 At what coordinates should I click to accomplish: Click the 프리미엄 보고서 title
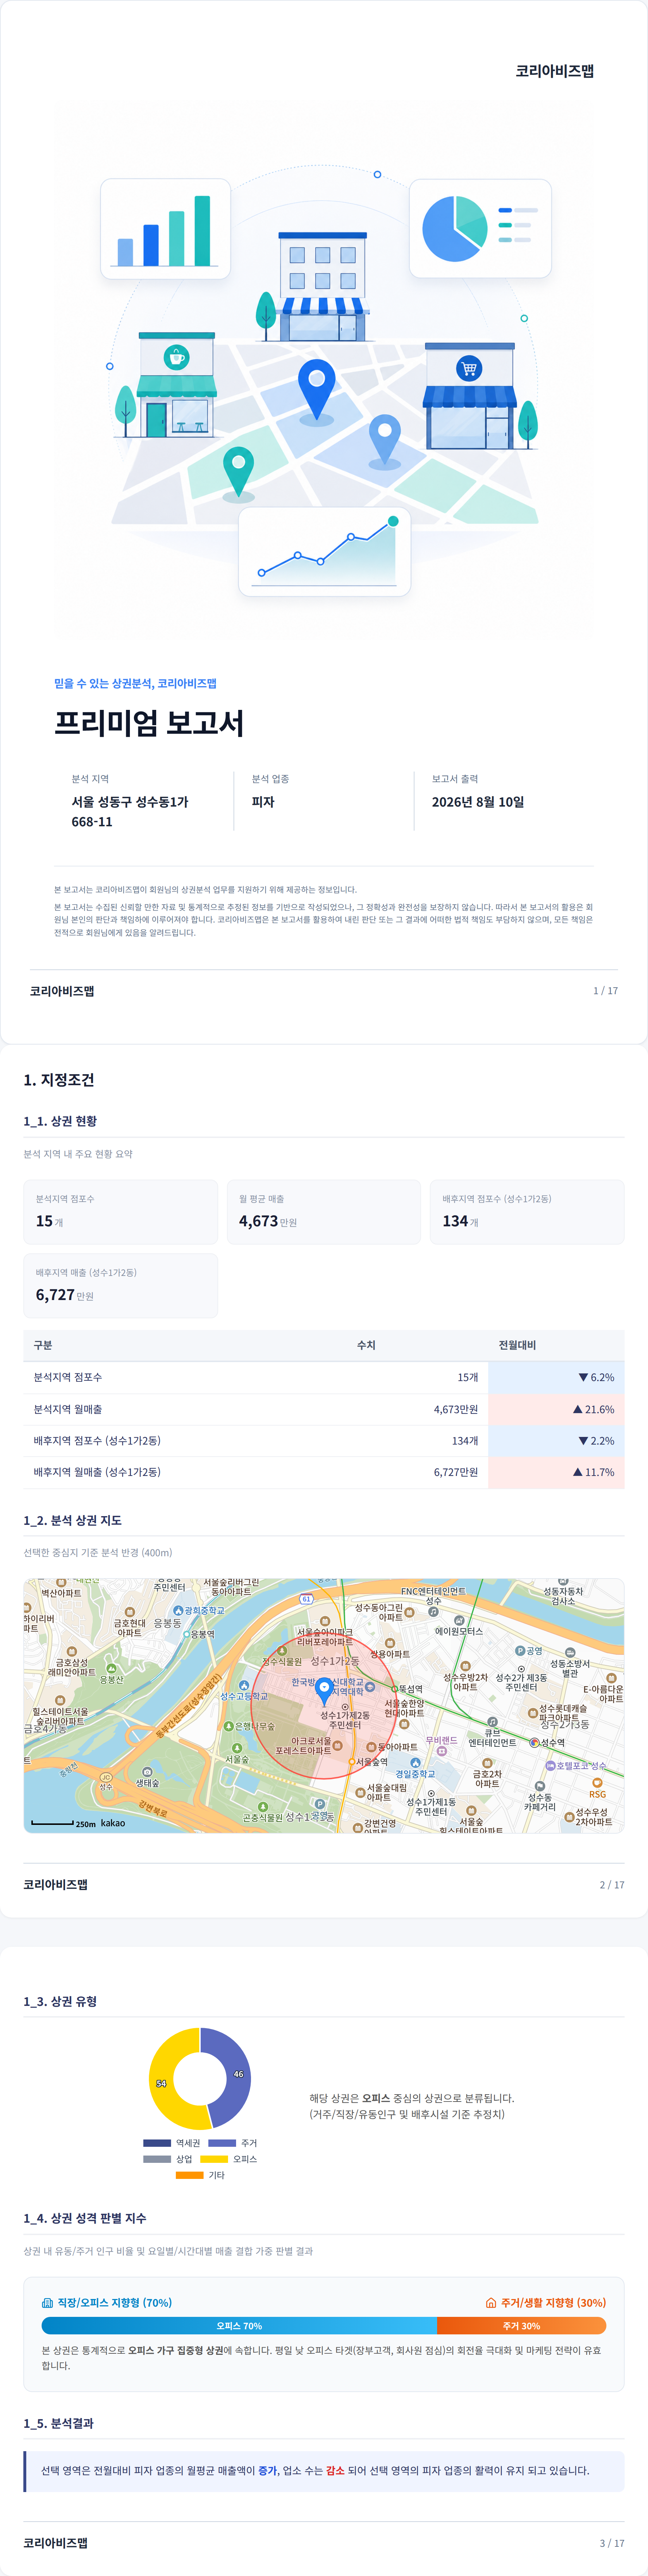tap(149, 723)
